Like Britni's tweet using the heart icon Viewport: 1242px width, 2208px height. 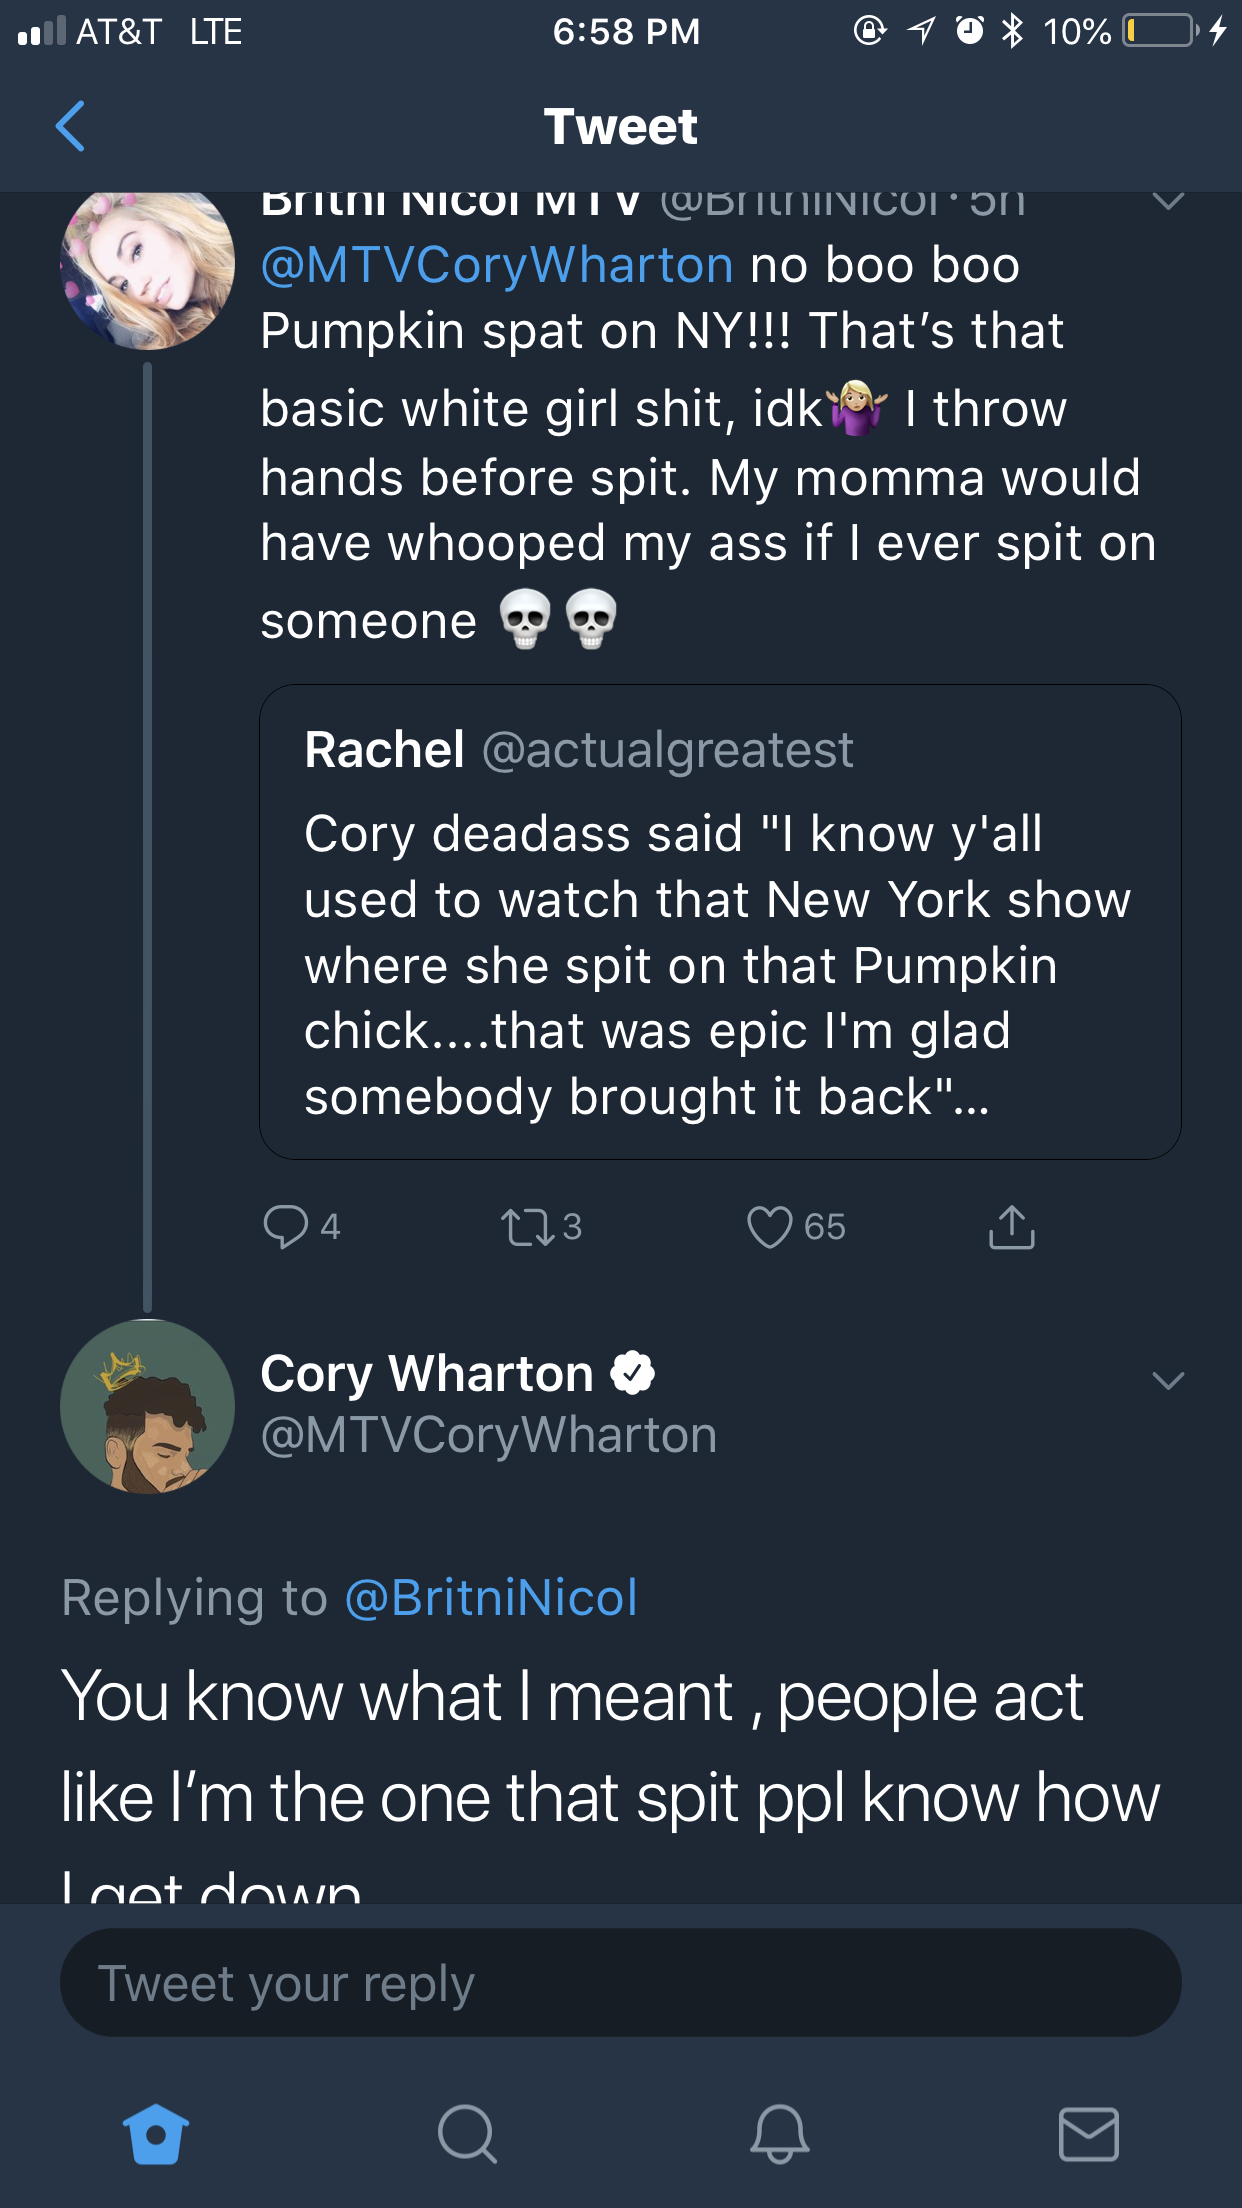(769, 1227)
